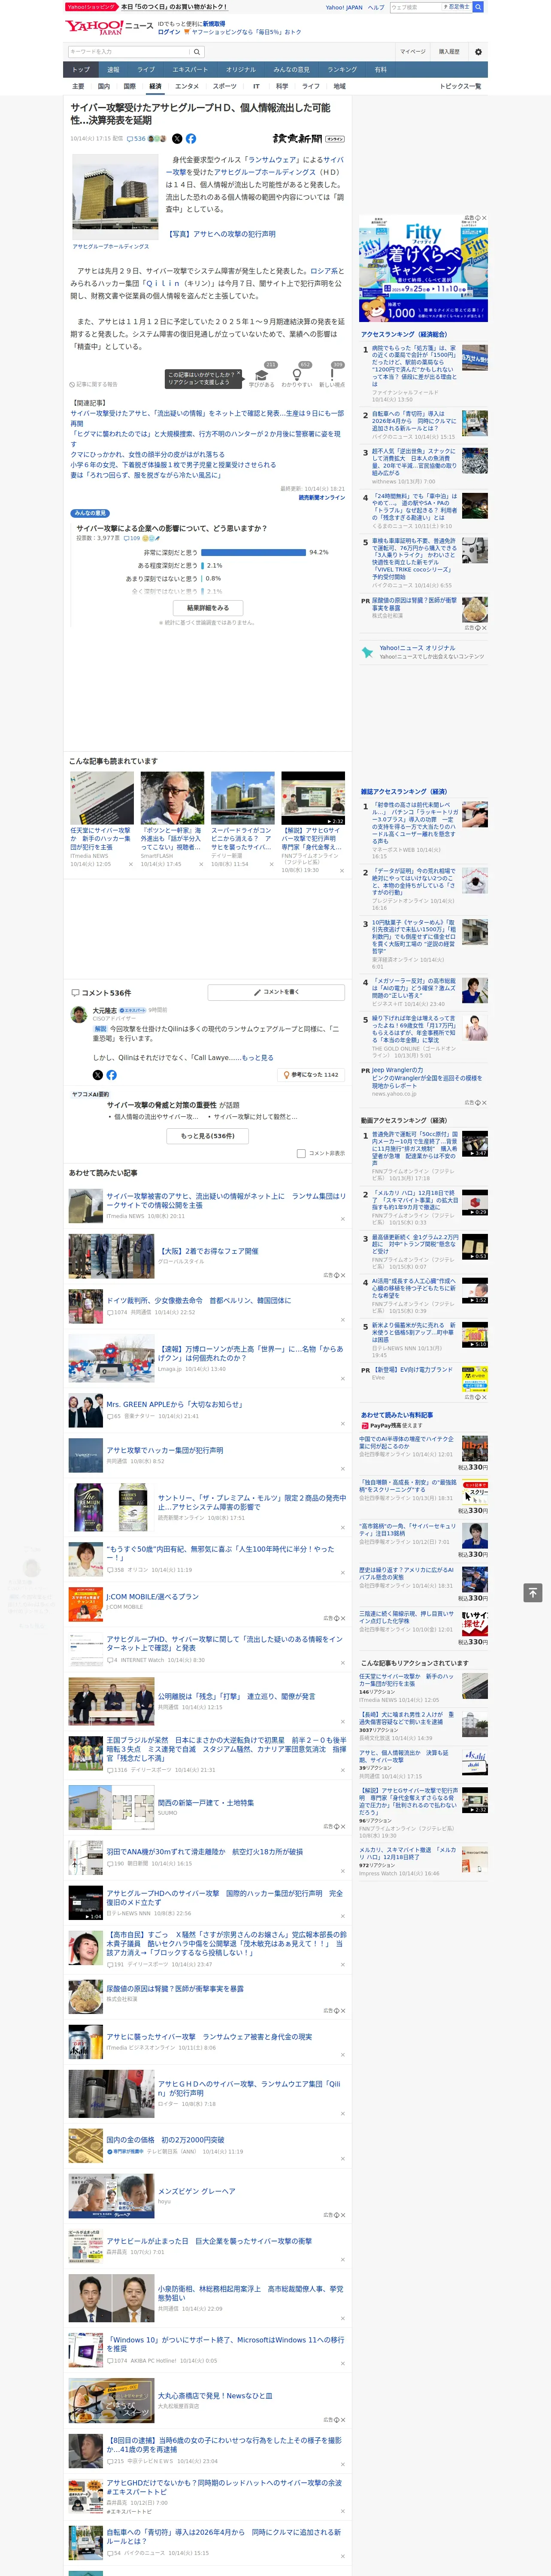Share the article on X below the headline
The height and width of the screenshot is (2576, 551).
click(x=177, y=139)
